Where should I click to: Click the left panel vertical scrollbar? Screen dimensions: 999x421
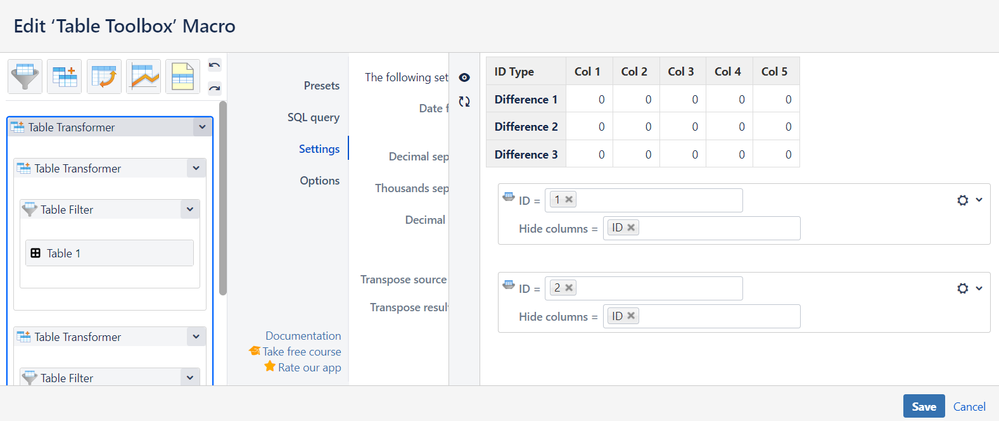223,200
